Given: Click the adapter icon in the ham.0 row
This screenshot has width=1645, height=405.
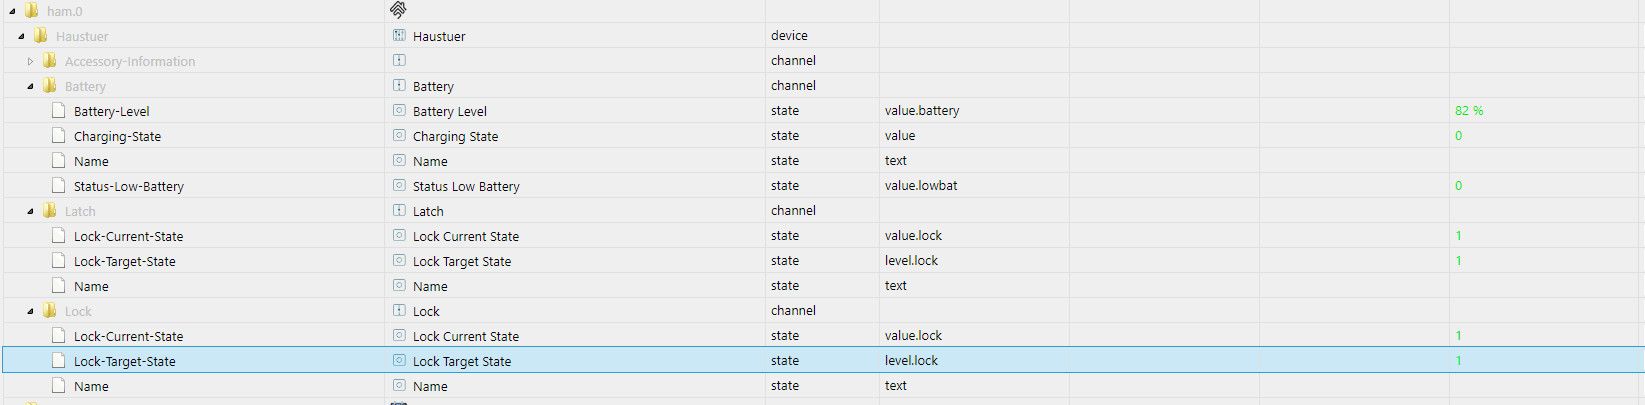Looking at the screenshot, I should click(398, 10).
